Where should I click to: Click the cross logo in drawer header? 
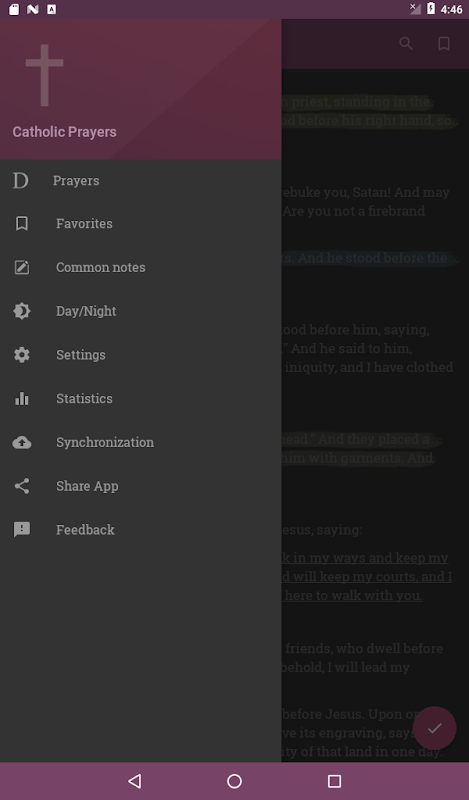[x=44, y=75]
